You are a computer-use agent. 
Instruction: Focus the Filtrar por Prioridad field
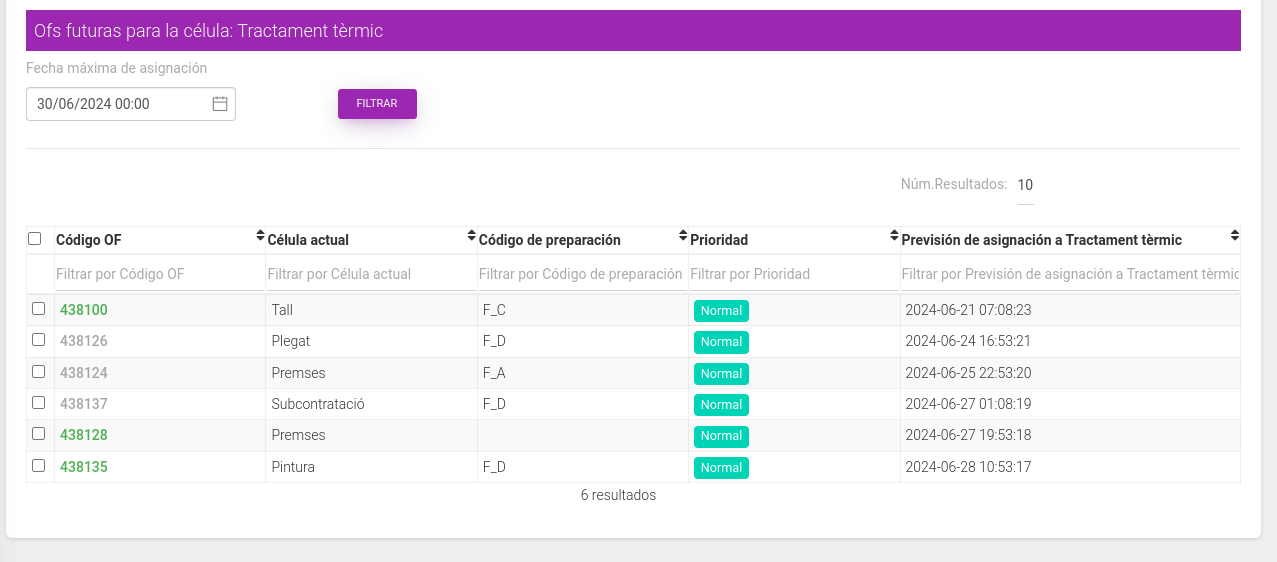tap(794, 274)
